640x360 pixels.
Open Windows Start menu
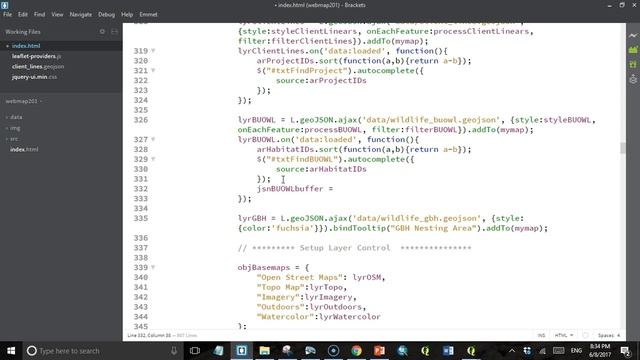(11, 351)
